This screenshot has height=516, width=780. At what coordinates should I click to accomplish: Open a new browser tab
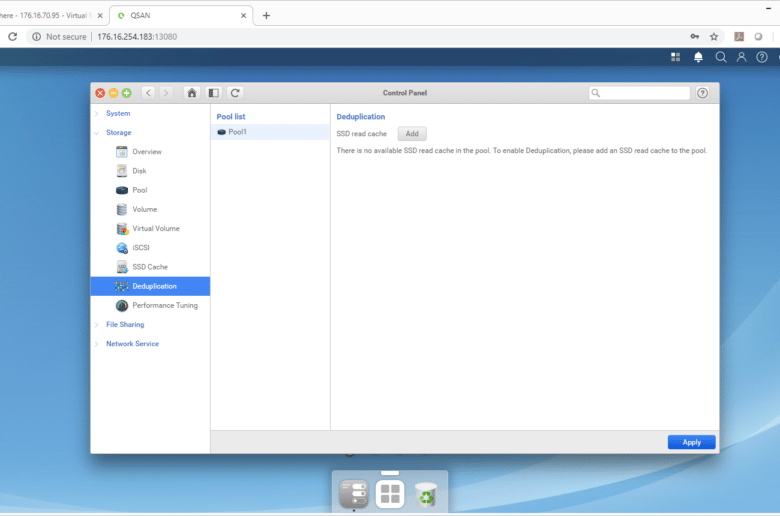tap(266, 15)
